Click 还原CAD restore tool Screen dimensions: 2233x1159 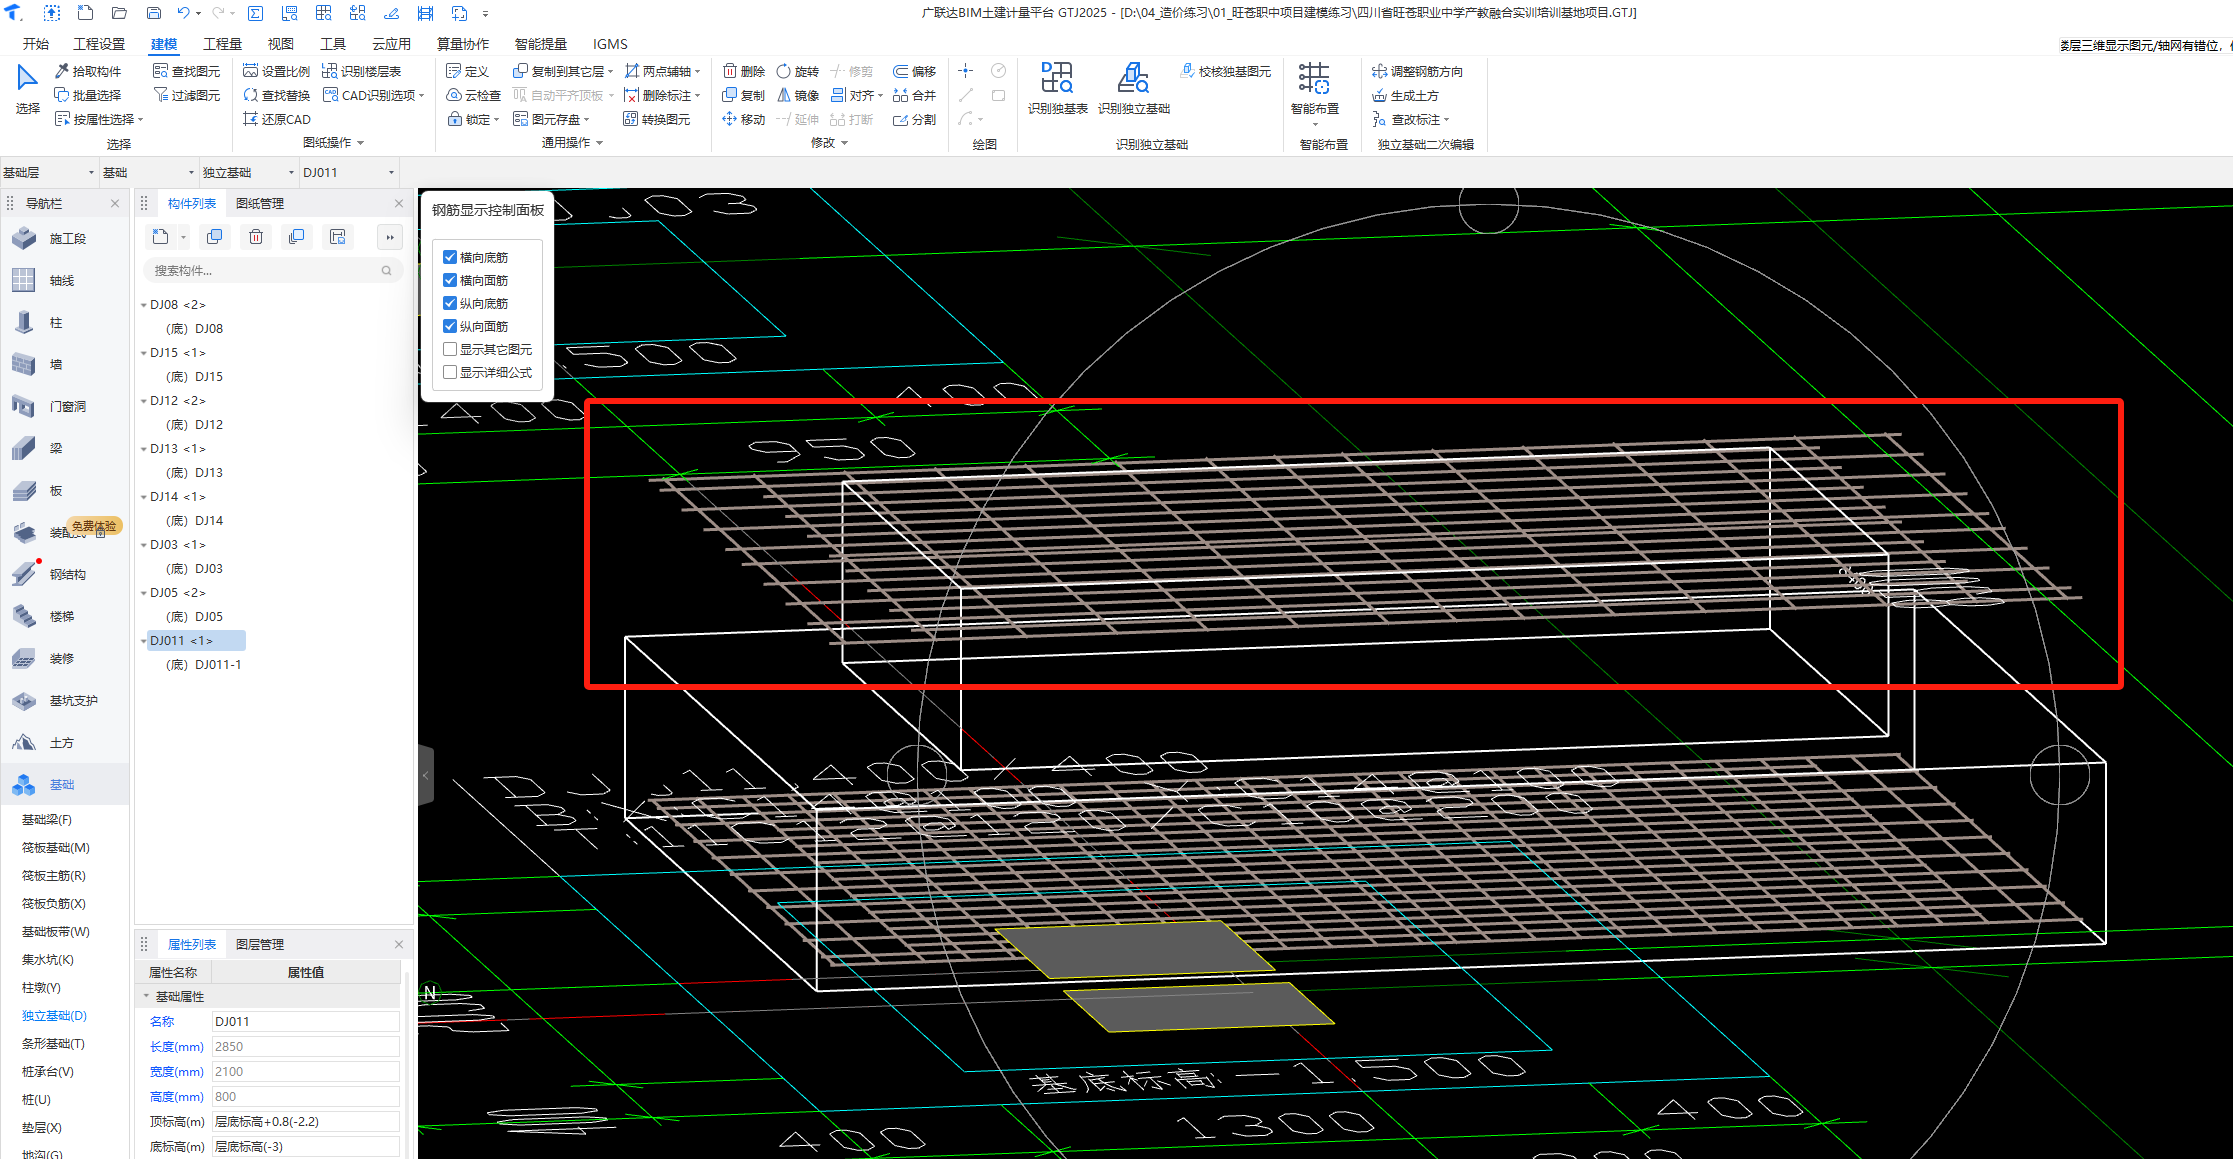(276, 119)
